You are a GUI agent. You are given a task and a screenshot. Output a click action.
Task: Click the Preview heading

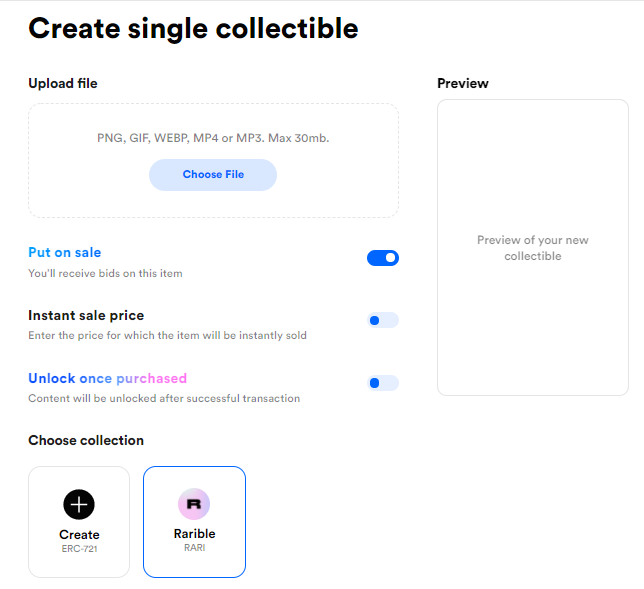click(463, 83)
